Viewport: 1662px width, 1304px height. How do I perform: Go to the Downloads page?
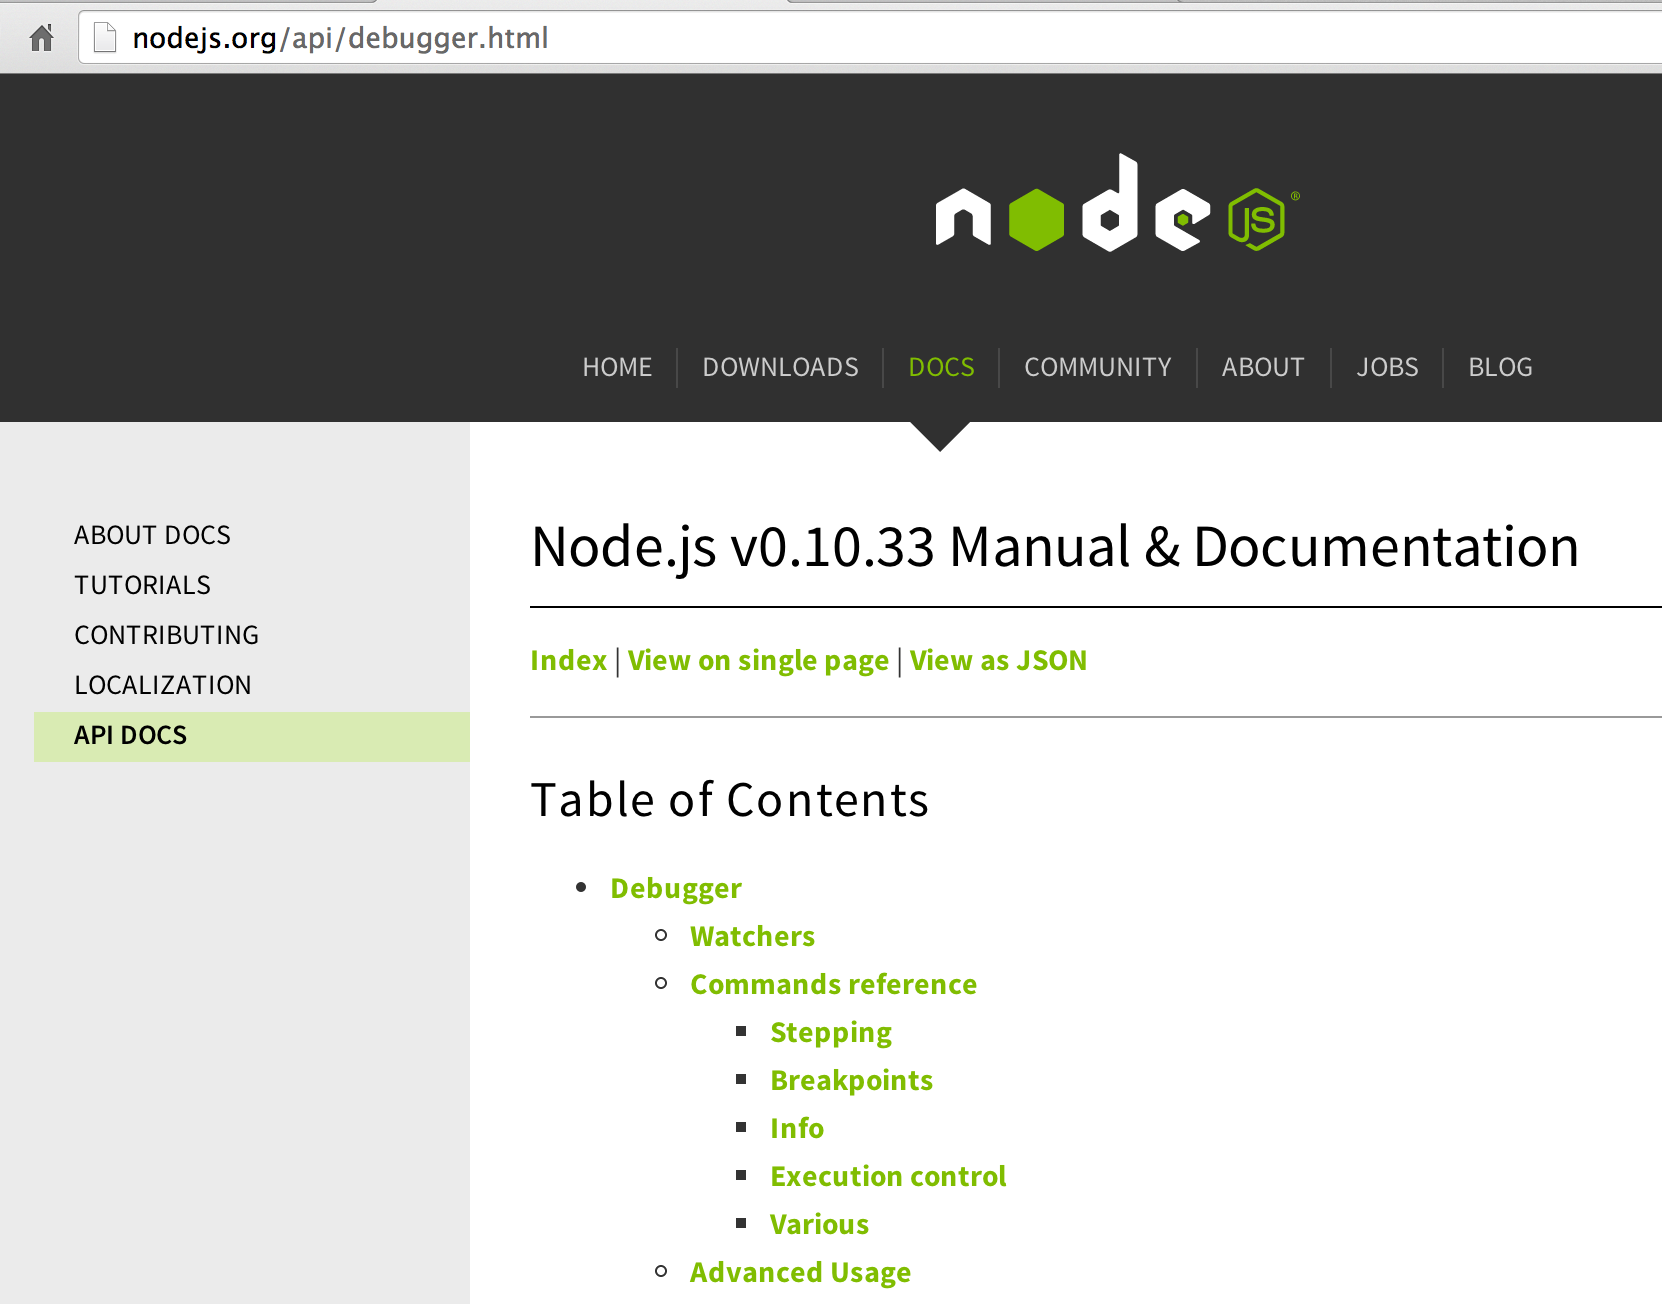coord(780,367)
